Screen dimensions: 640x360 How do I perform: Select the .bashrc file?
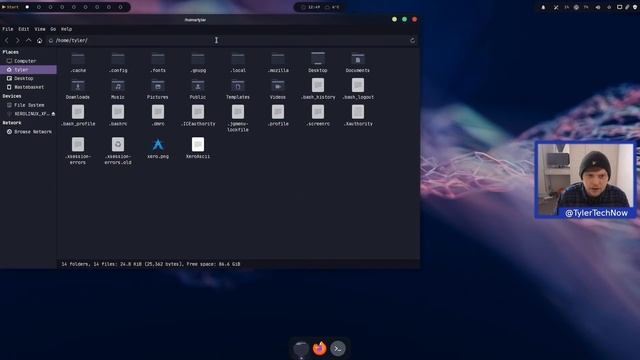point(118,116)
